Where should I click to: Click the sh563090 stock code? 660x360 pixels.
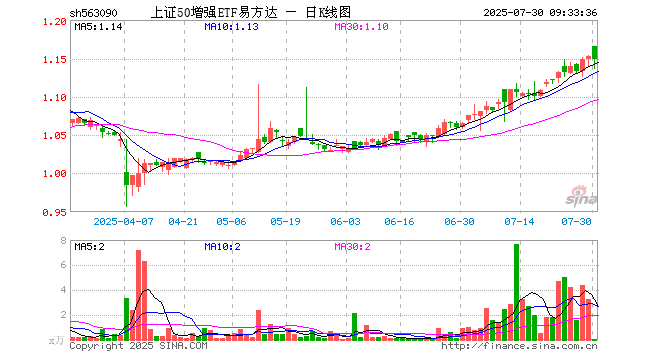point(93,13)
